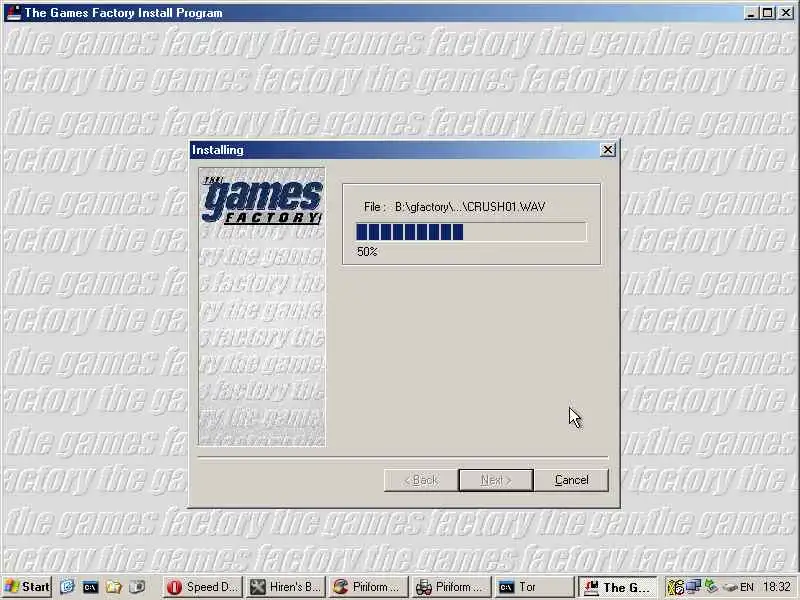The image size is (800, 600).
Task: Close the Installing dialog with its X
Action: pos(607,150)
